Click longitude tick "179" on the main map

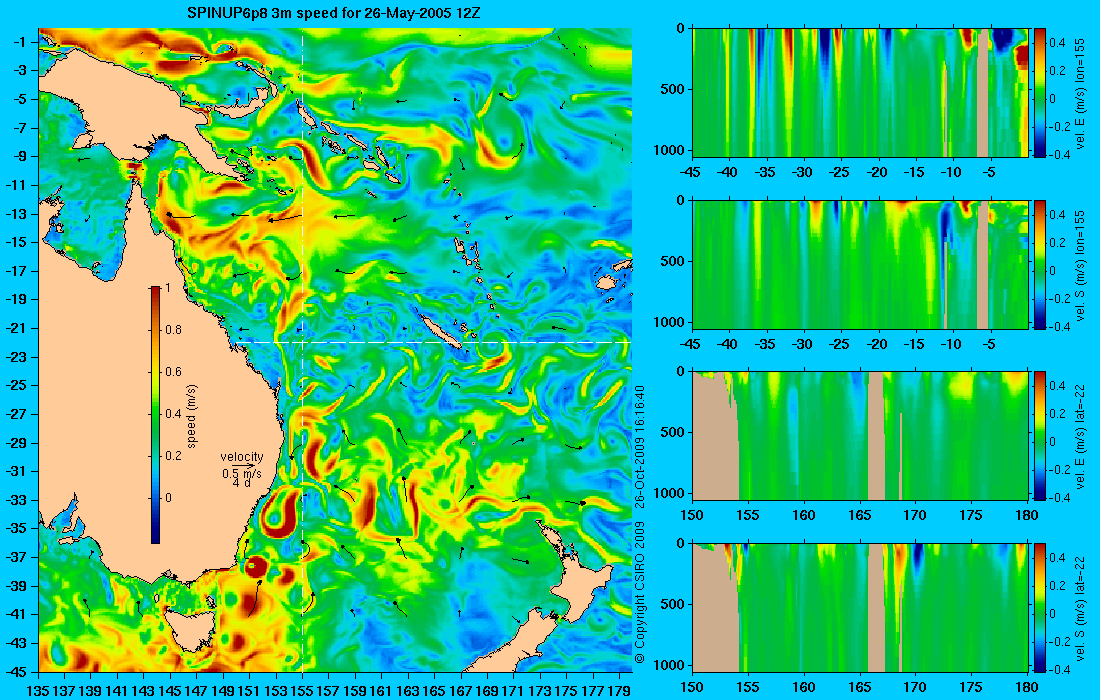tap(619, 691)
